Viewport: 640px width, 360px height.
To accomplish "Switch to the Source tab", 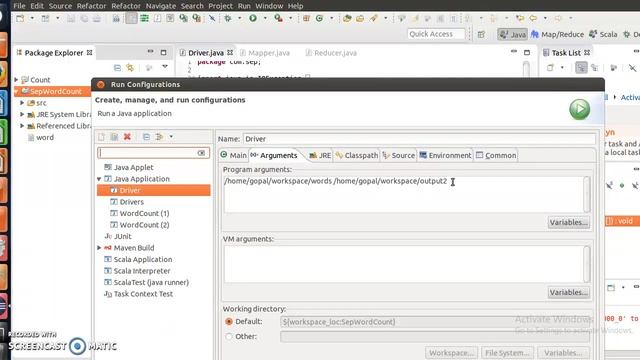I will click(399, 156).
